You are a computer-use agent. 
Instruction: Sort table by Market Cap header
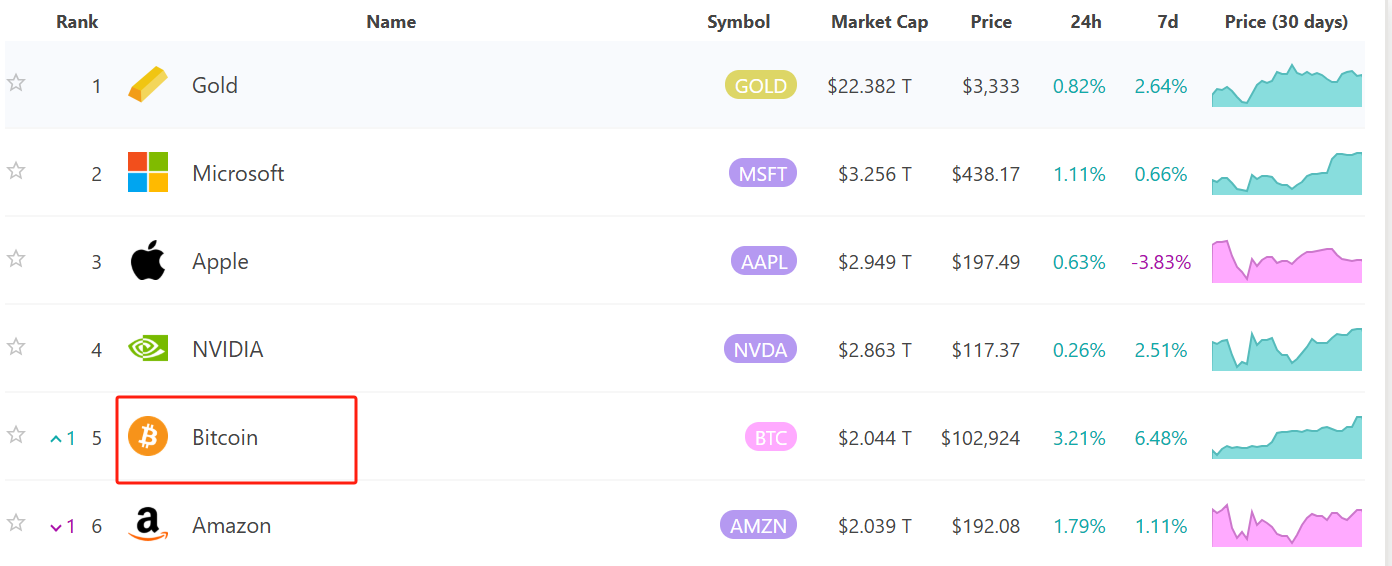pos(879,22)
